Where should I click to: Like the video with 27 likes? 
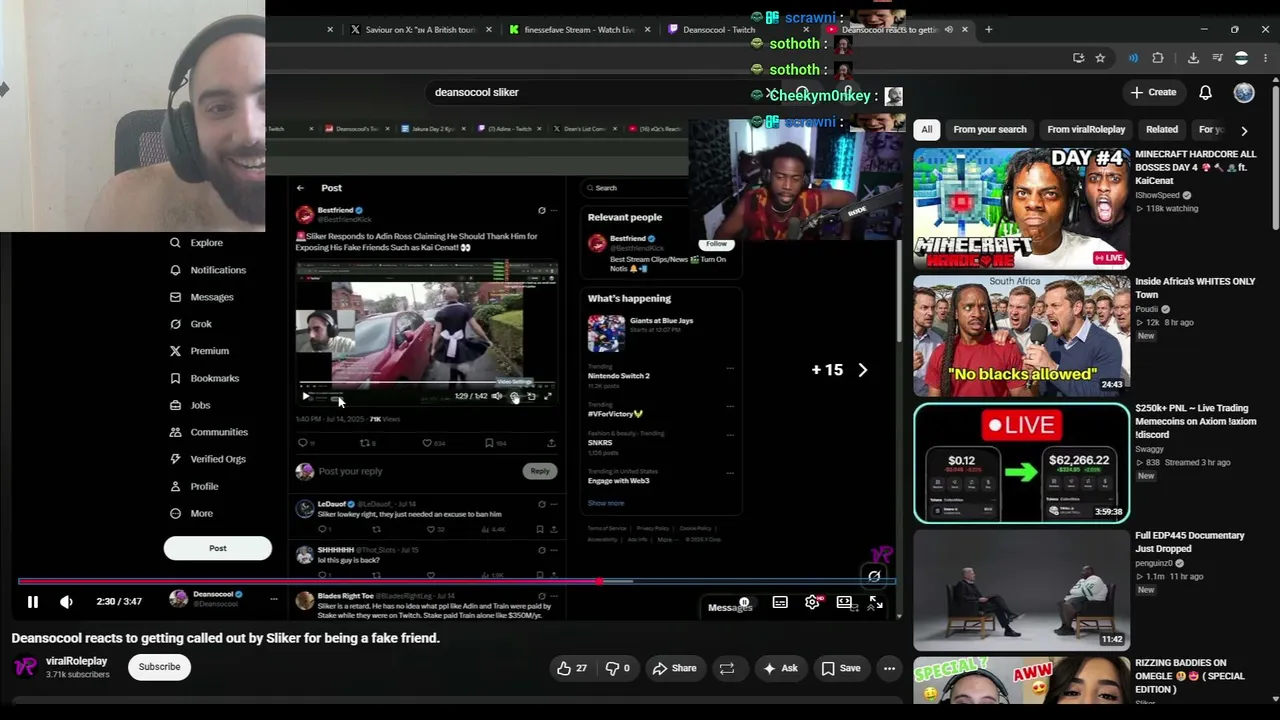click(x=571, y=668)
